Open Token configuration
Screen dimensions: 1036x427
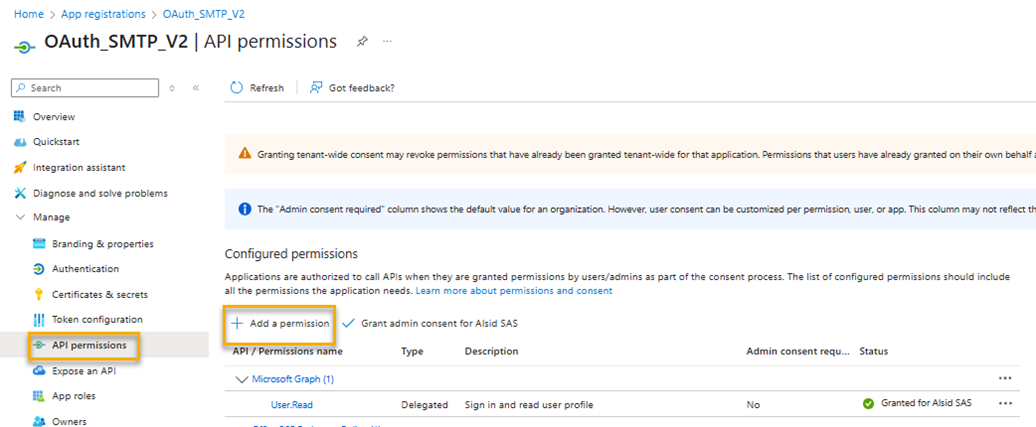tap(97, 320)
